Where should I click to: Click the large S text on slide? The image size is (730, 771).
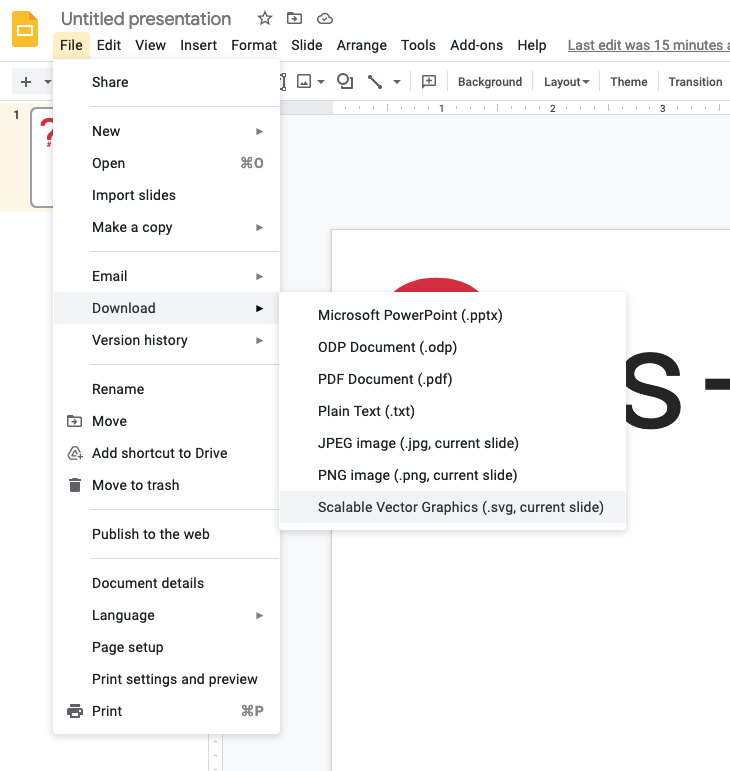(654, 390)
